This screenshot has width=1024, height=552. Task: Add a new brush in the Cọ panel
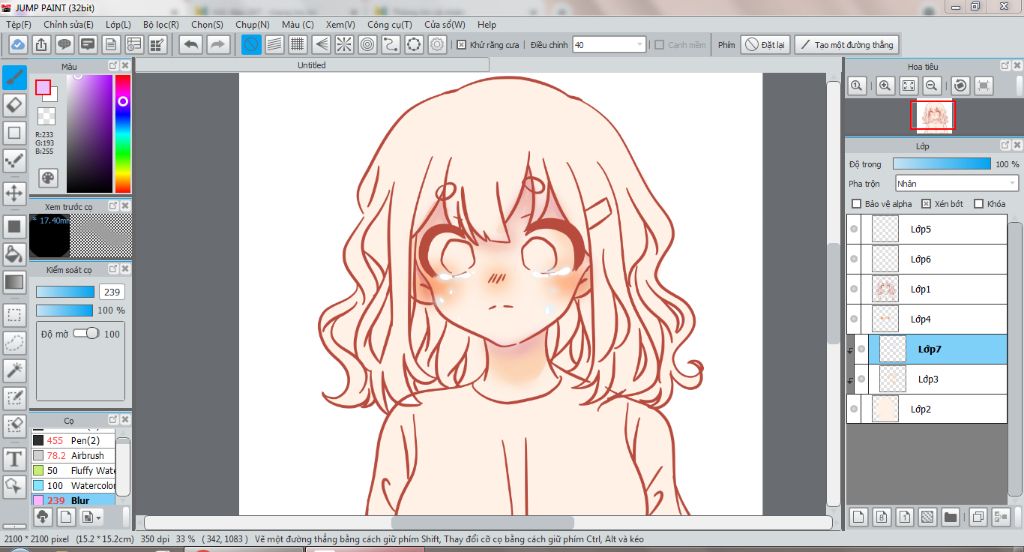(66, 517)
